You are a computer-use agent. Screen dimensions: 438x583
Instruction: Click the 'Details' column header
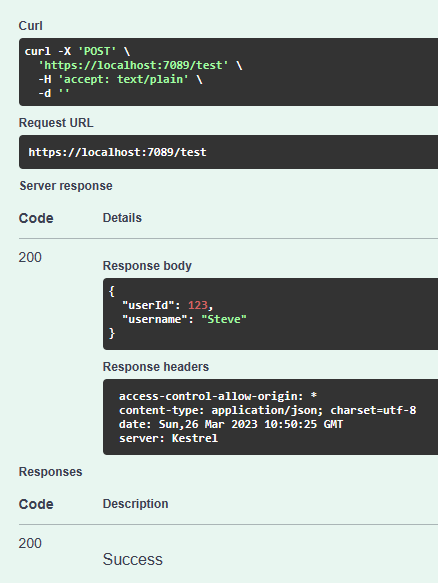coord(122,218)
